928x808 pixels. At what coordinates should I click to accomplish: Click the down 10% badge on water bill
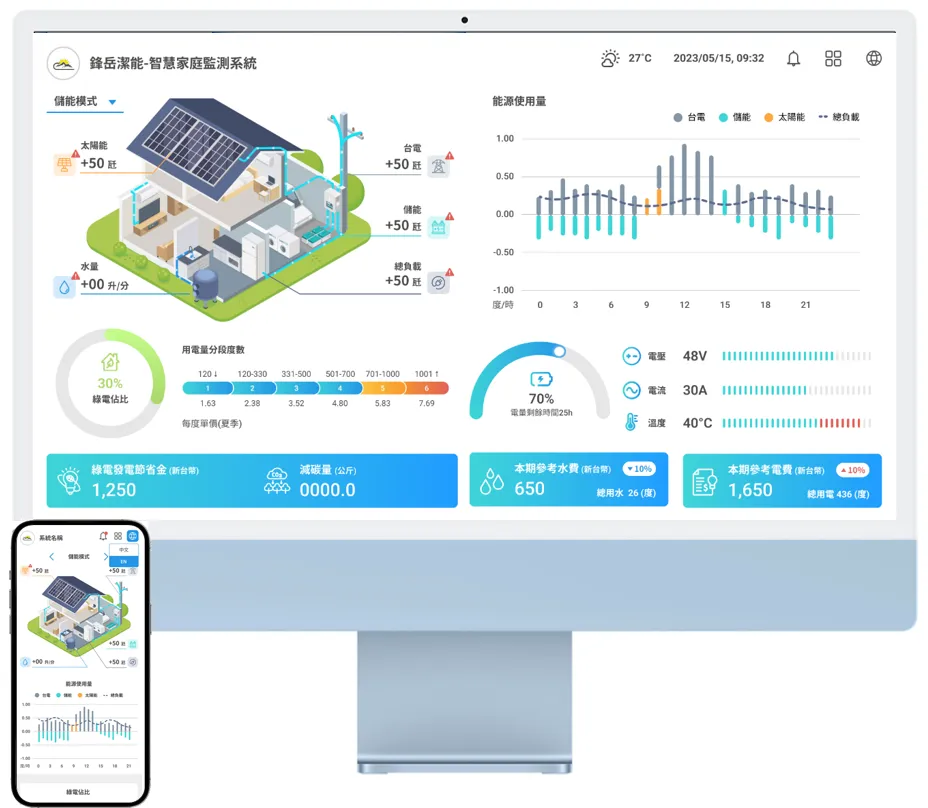[639, 469]
